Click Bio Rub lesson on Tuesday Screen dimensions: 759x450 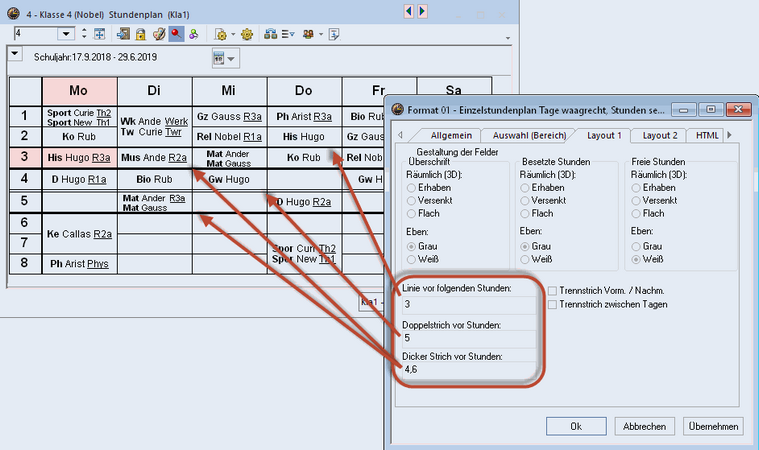pyautogui.click(x=154, y=180)
